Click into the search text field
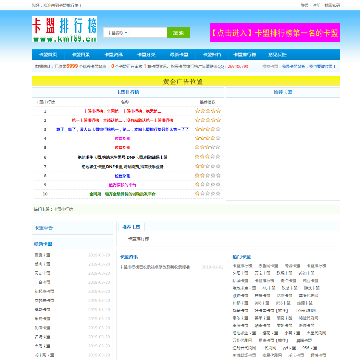Screen dimensions: 360x360 tap(148, 33)
